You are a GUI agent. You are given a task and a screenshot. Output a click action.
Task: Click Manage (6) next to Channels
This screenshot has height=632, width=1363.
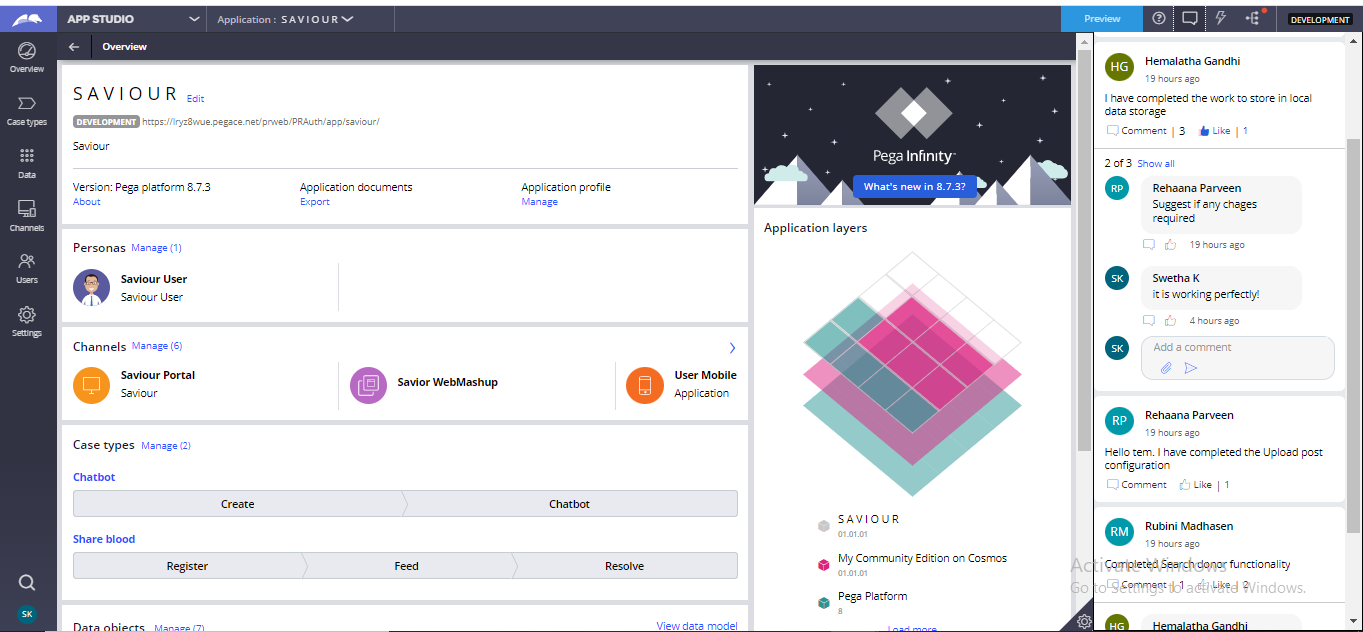[157, 346]
